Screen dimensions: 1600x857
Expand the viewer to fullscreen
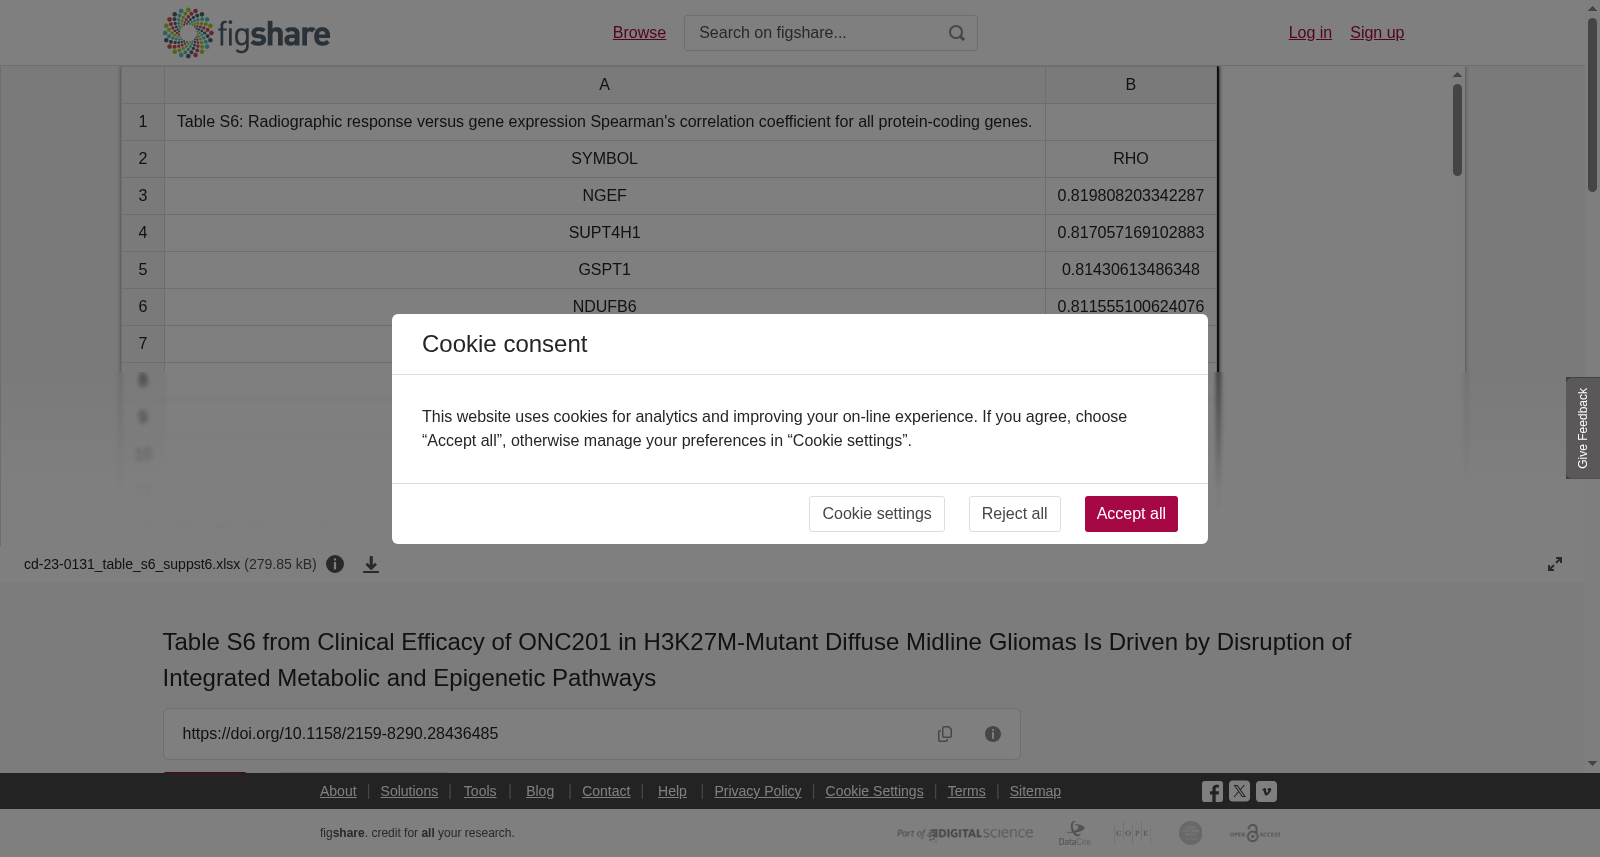click(x=1555, y=565)
